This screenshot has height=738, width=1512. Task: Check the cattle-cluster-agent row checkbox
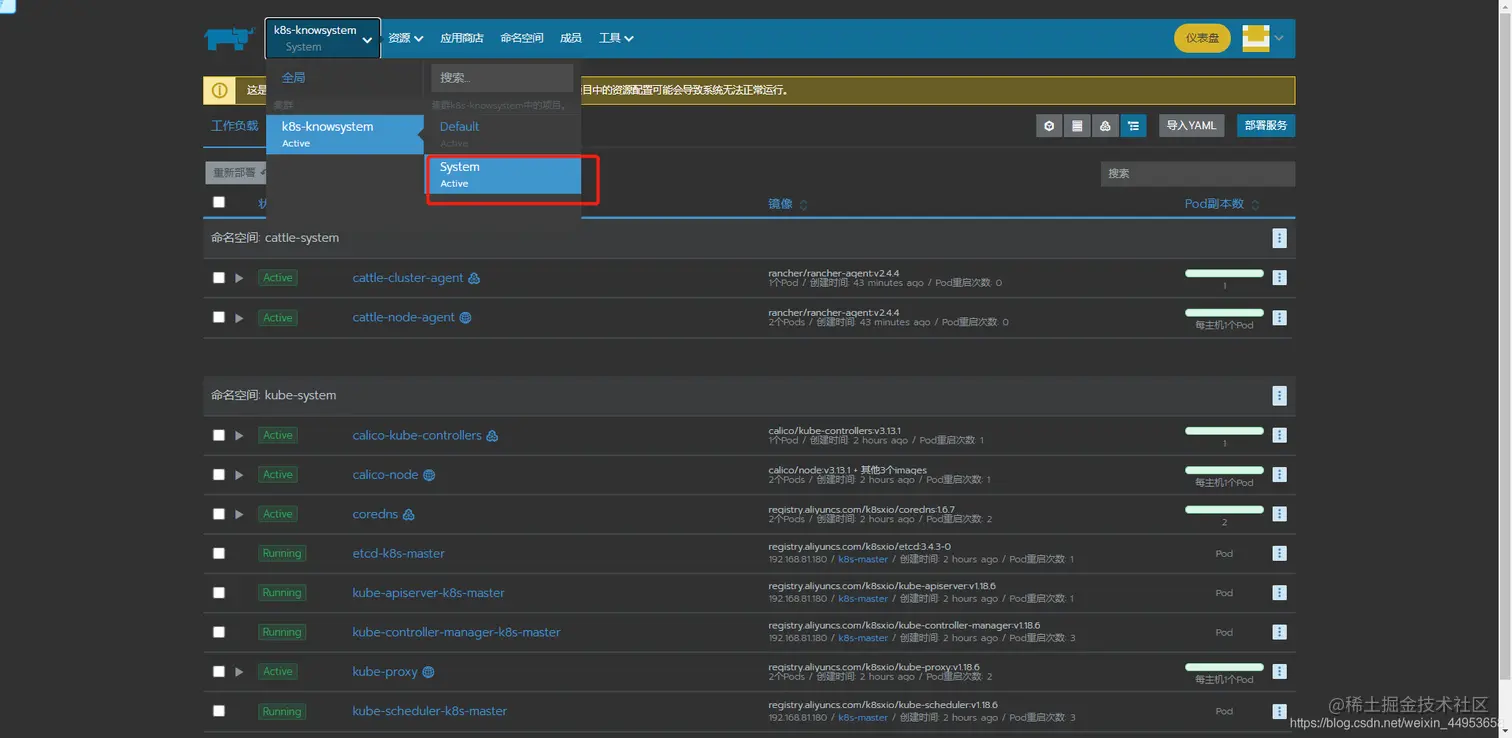[219, 278]
